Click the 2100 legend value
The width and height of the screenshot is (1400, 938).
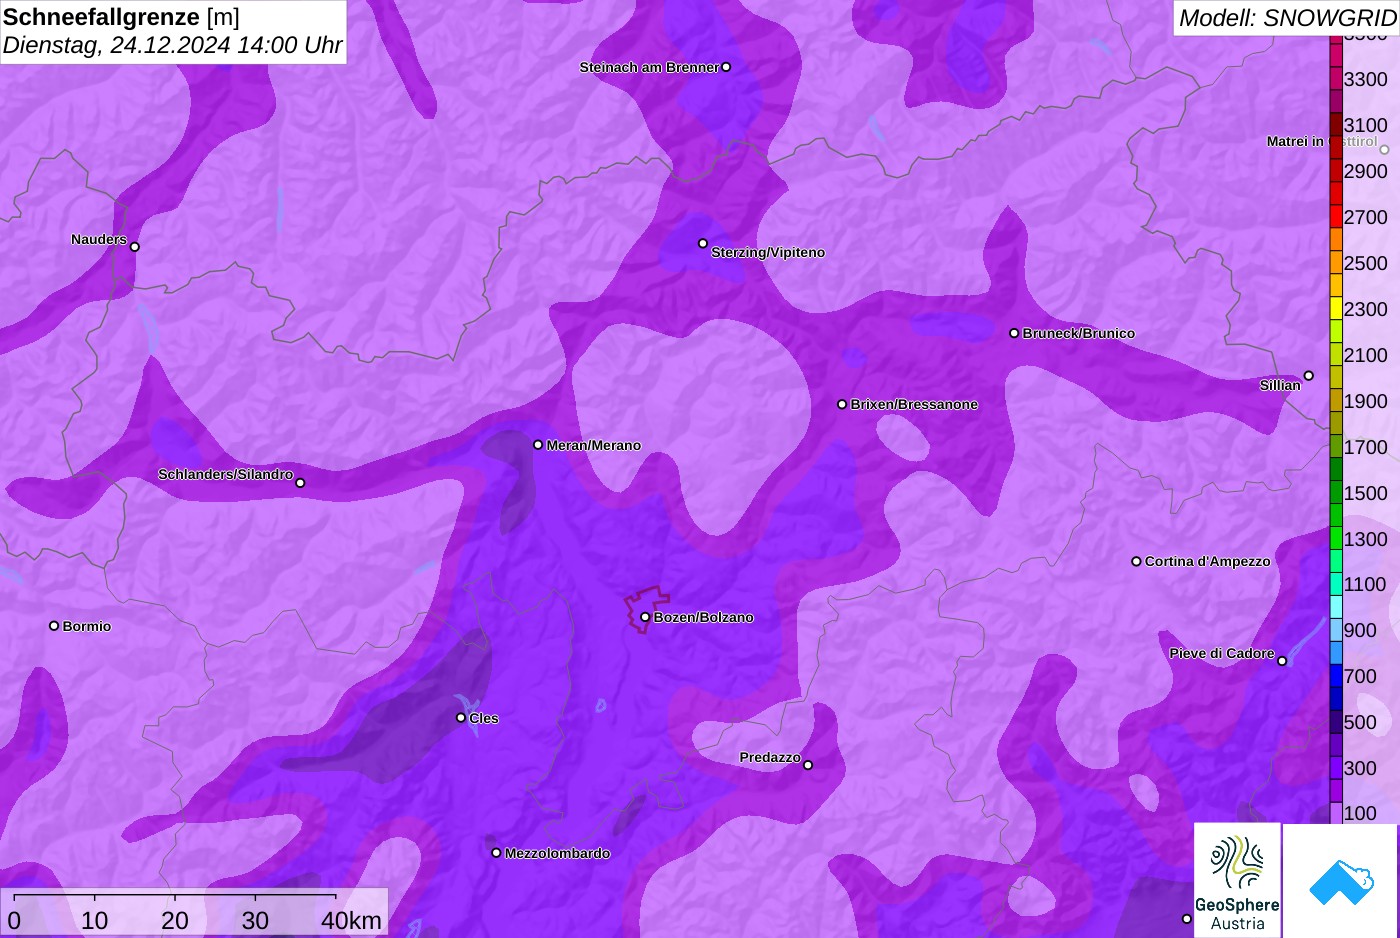click(x=1365, y=355)
